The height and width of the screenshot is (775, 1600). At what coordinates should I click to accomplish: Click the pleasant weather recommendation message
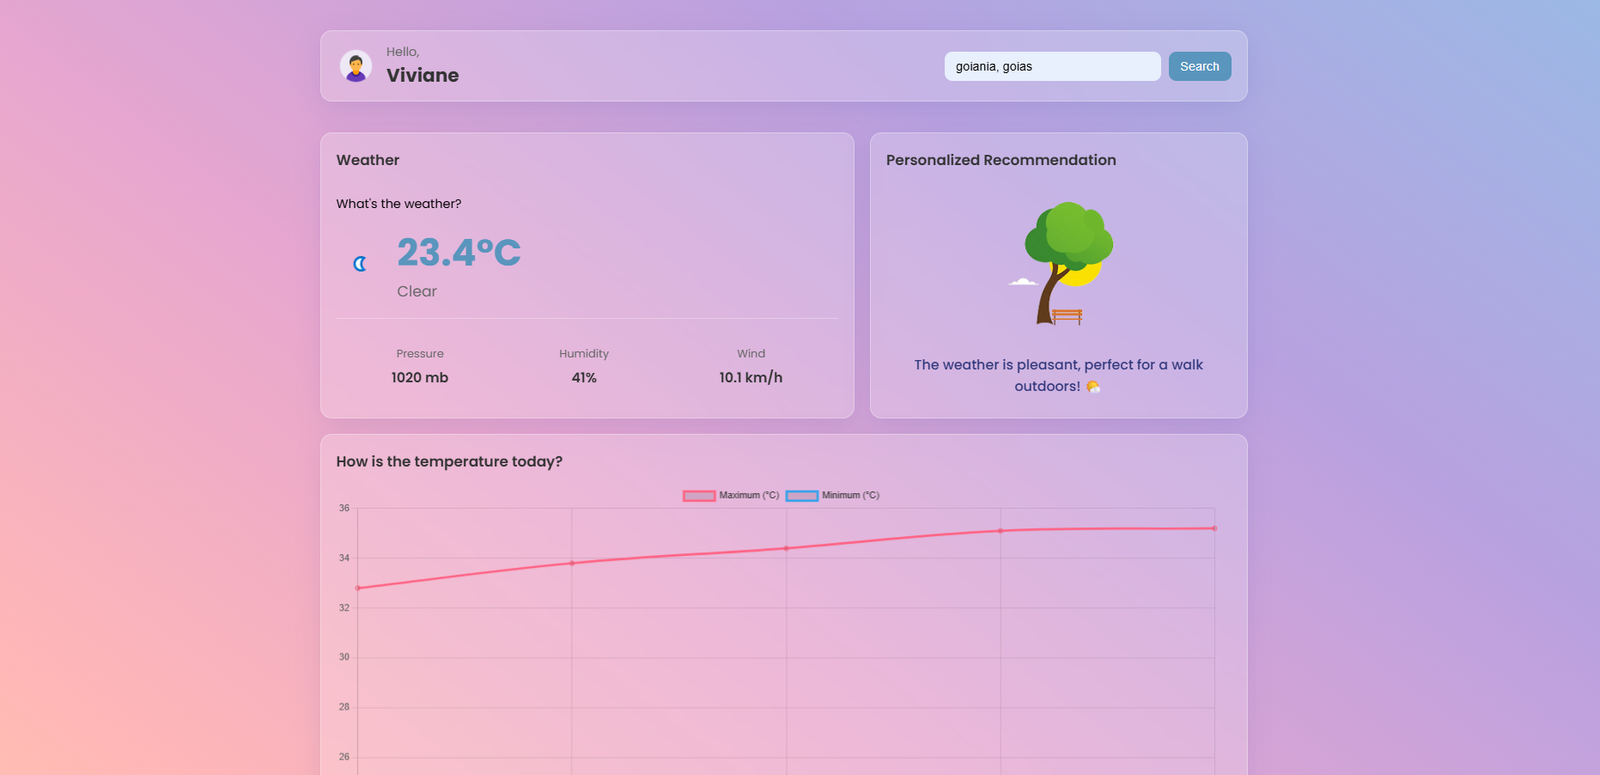click(1058, 376)
